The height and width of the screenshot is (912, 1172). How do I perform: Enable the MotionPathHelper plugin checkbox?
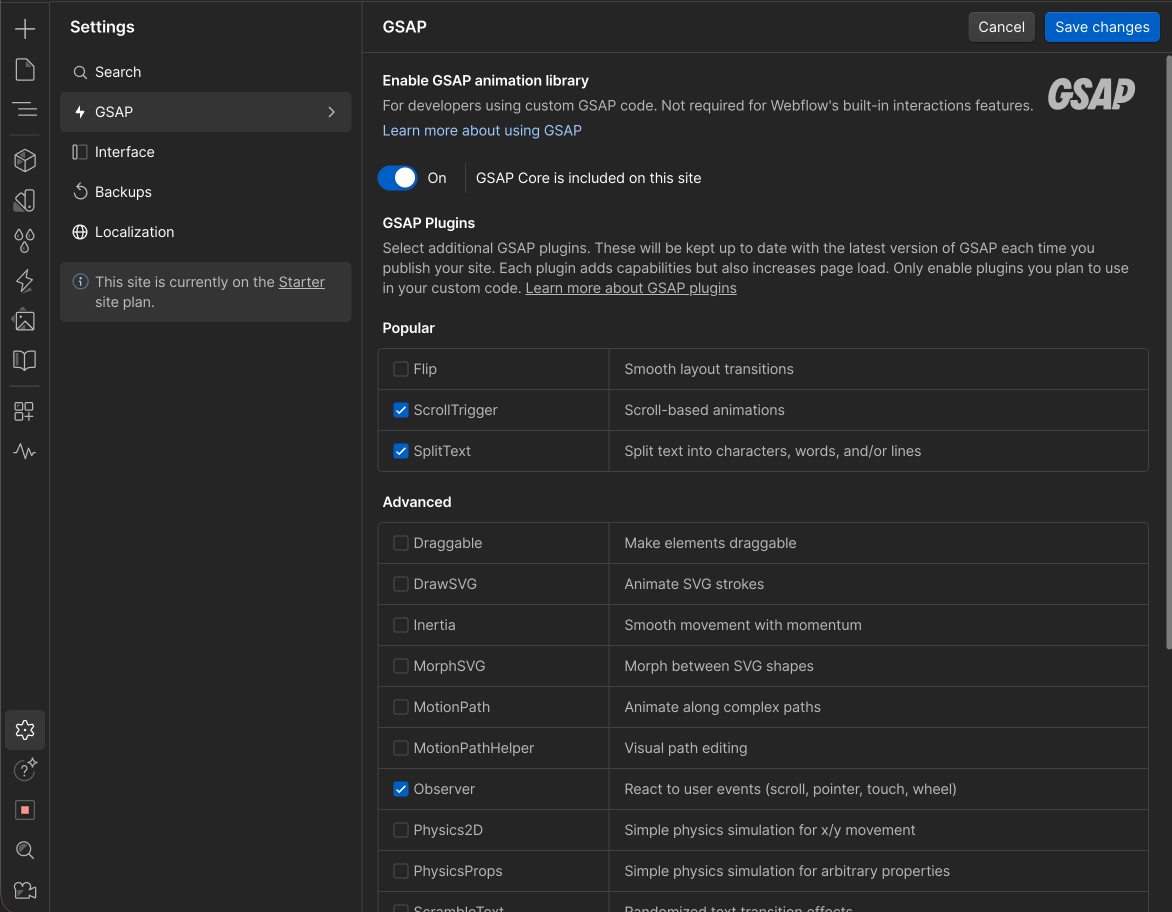point(401,748)
